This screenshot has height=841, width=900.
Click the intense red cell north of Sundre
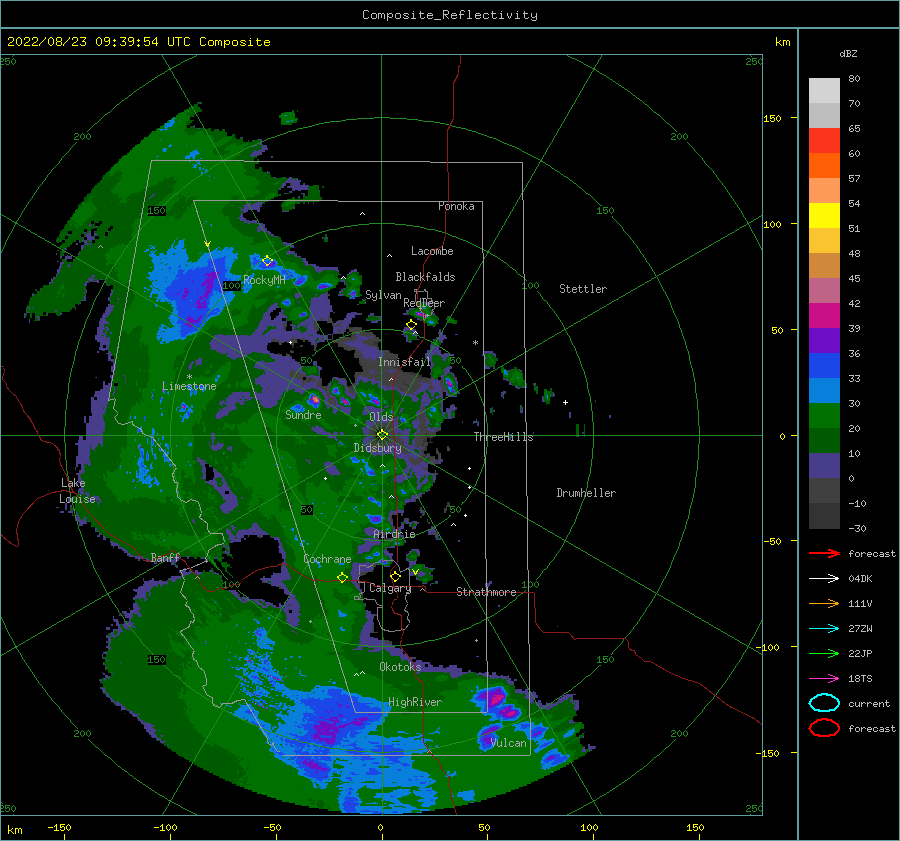[x=315, y=398]
